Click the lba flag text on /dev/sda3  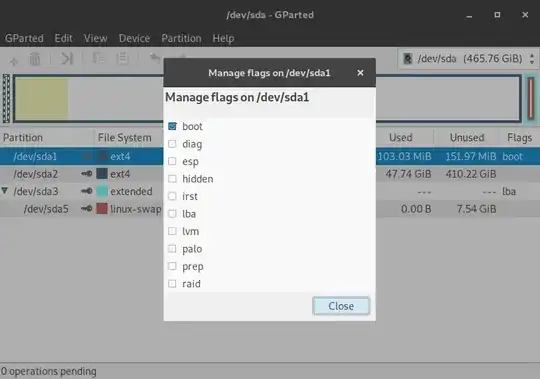tap(509, 191)
